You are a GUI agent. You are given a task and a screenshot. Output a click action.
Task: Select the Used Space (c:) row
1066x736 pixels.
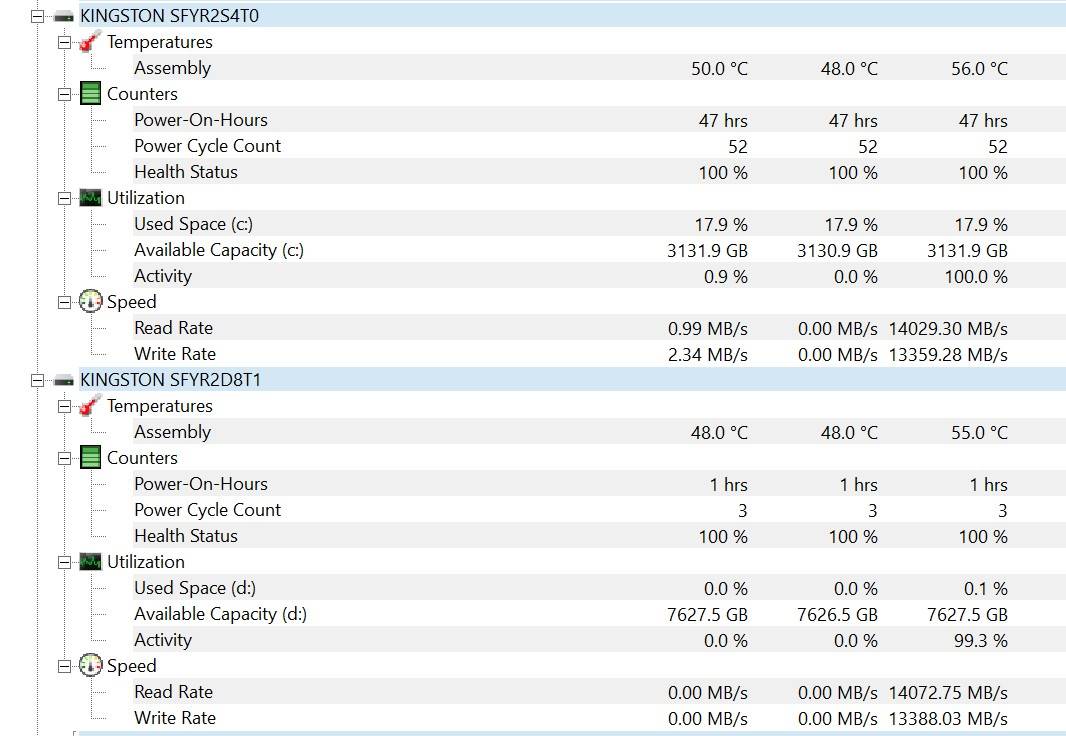(193, 224)
